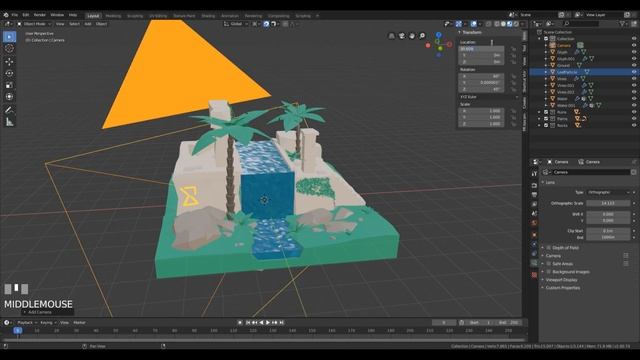
Task: Activate the 3D Cursor tool
Action: tap(9, 49)
